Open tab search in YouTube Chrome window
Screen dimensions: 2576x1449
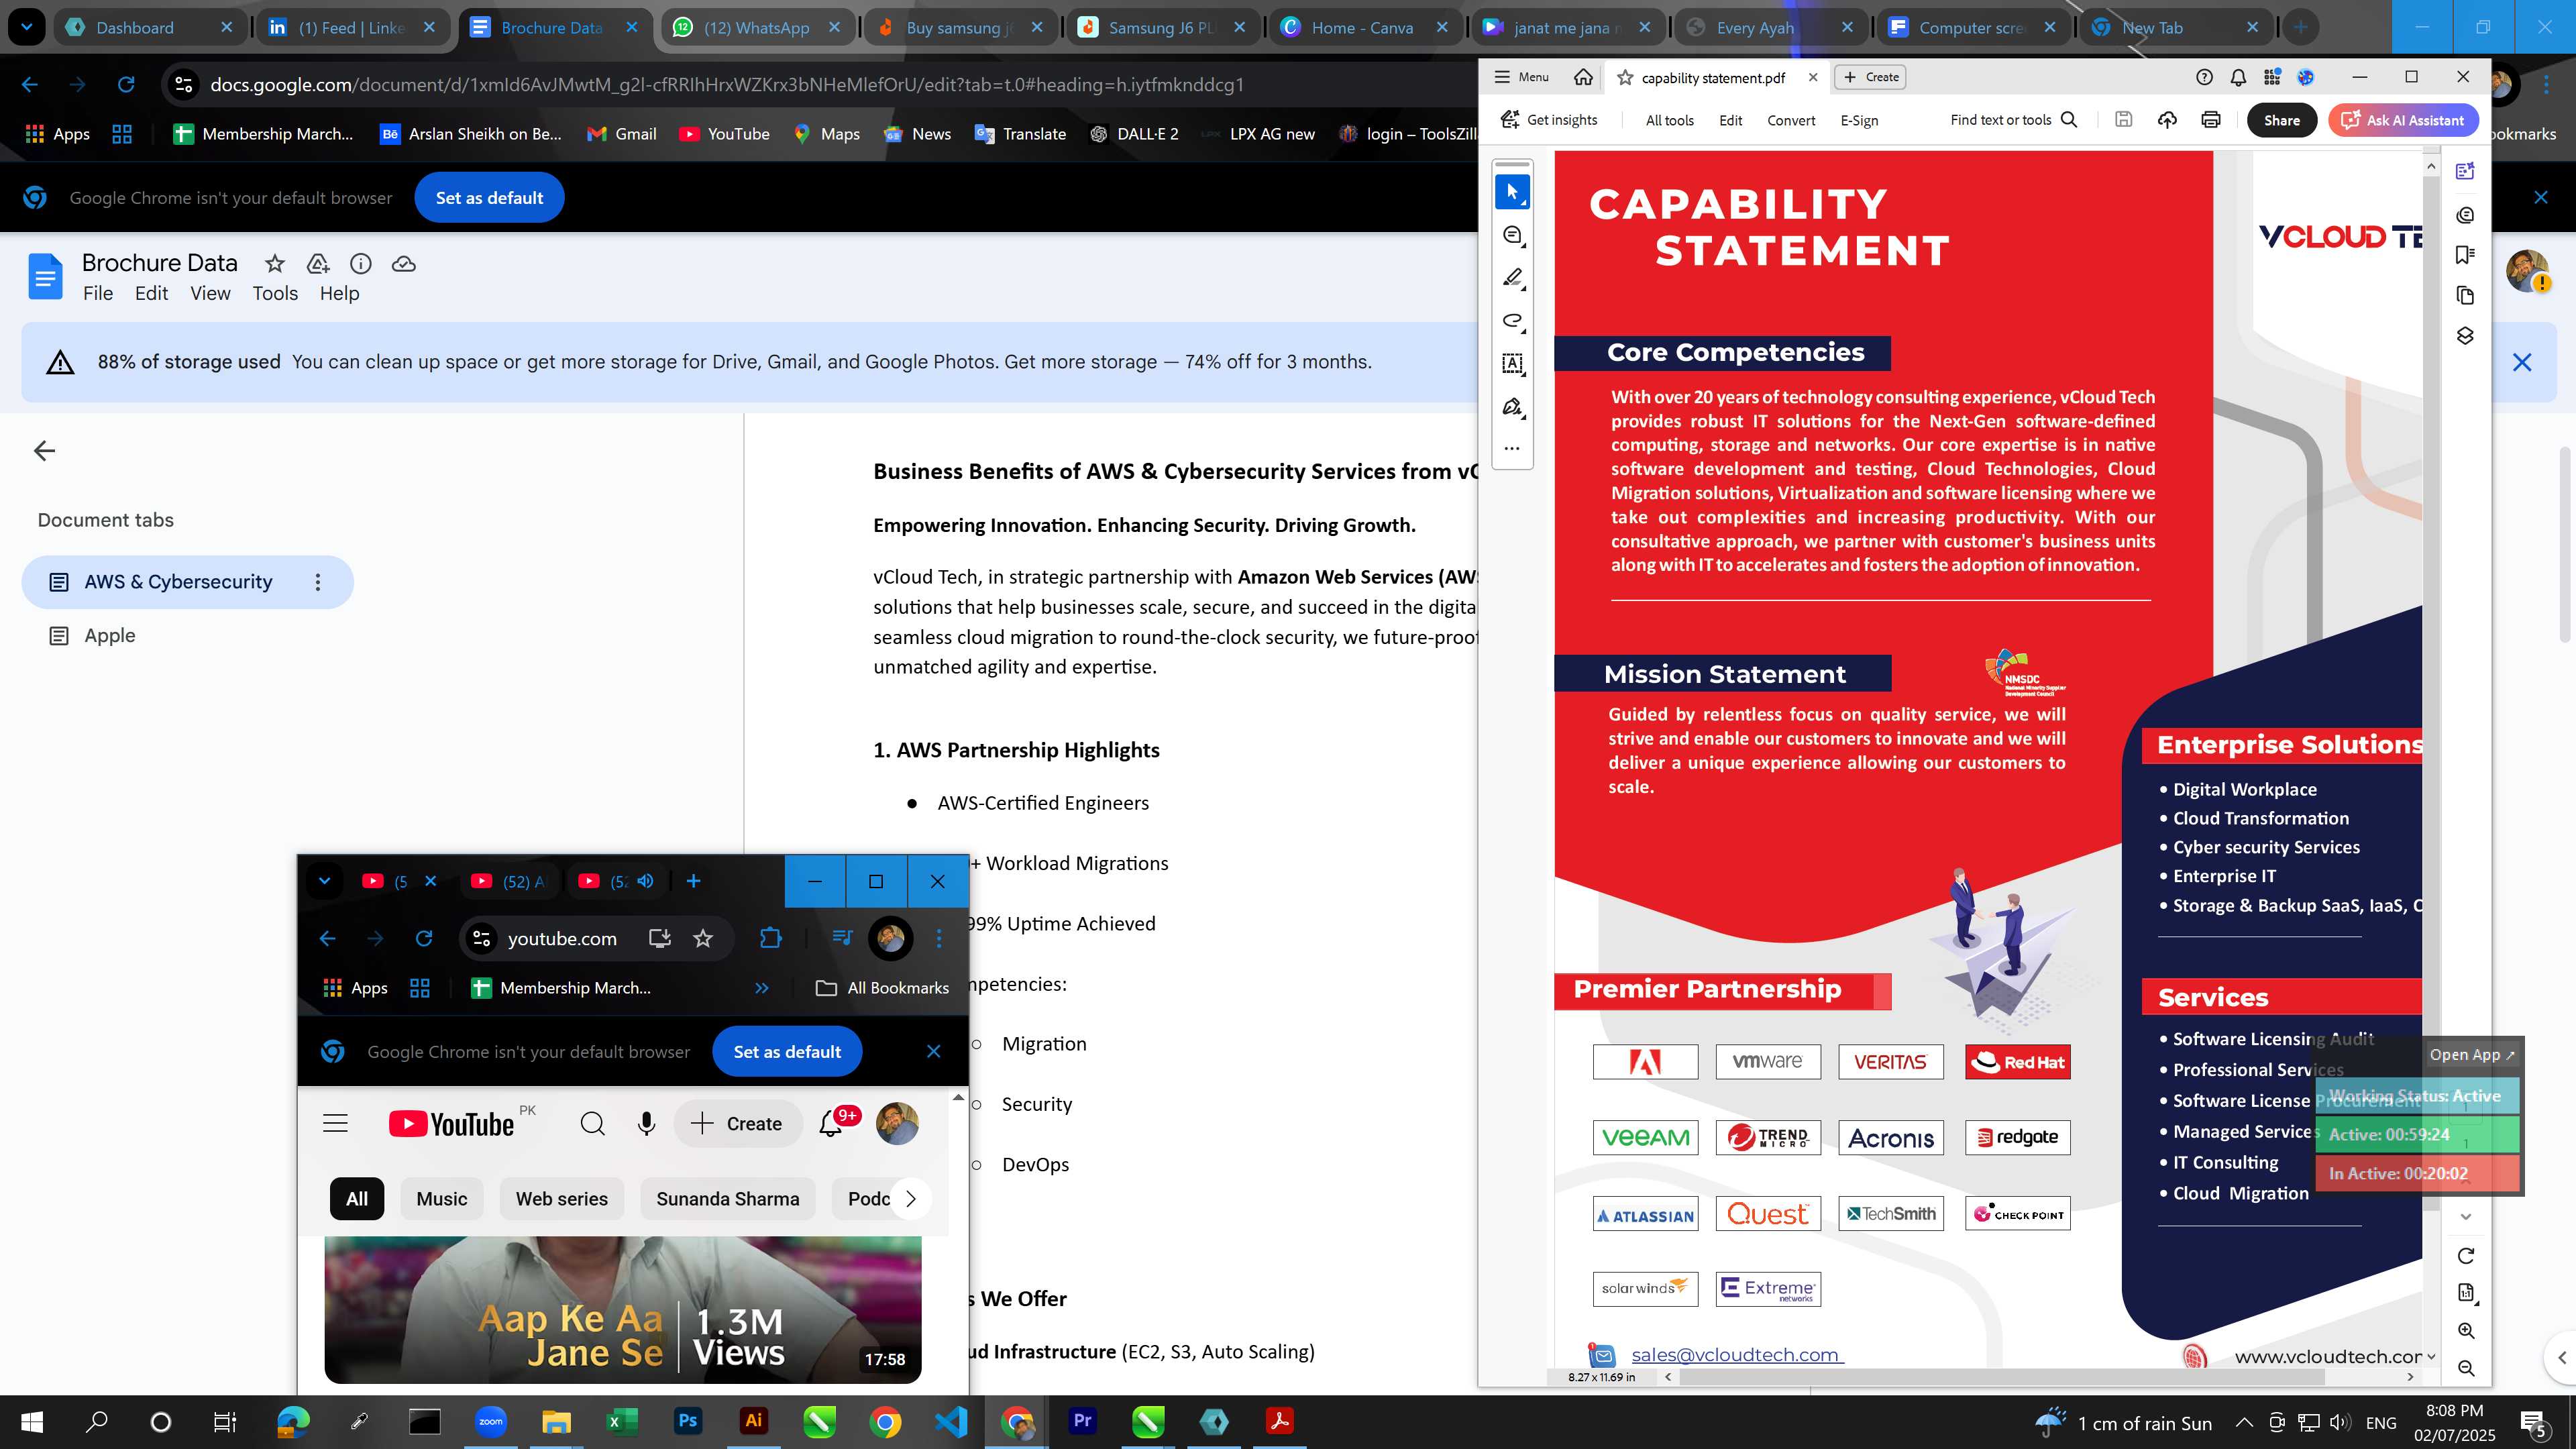324,881
